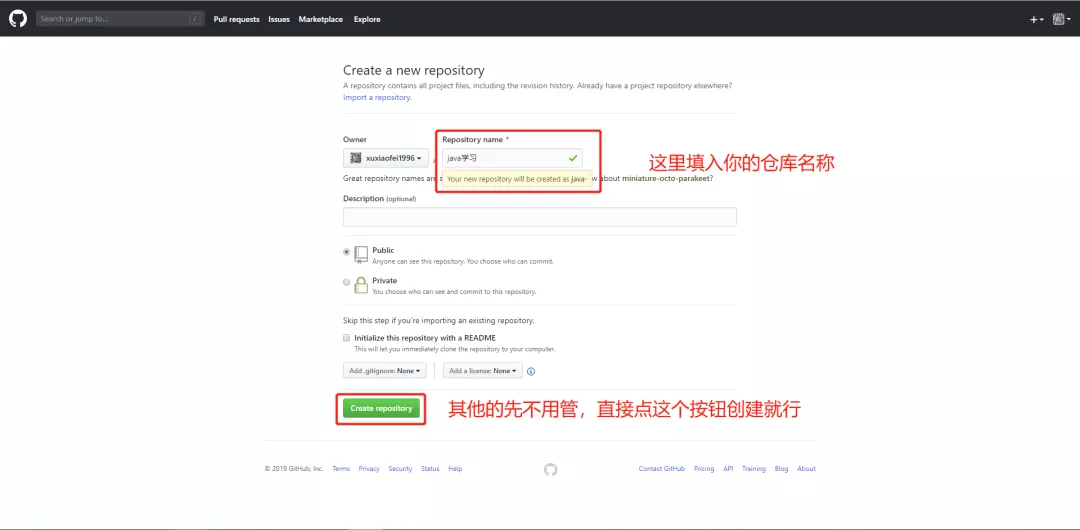Viewport: 1080px width, 530px height.
Task: Open the Owner dropdown xuxiaofei1996
Action: click(386, 158)
